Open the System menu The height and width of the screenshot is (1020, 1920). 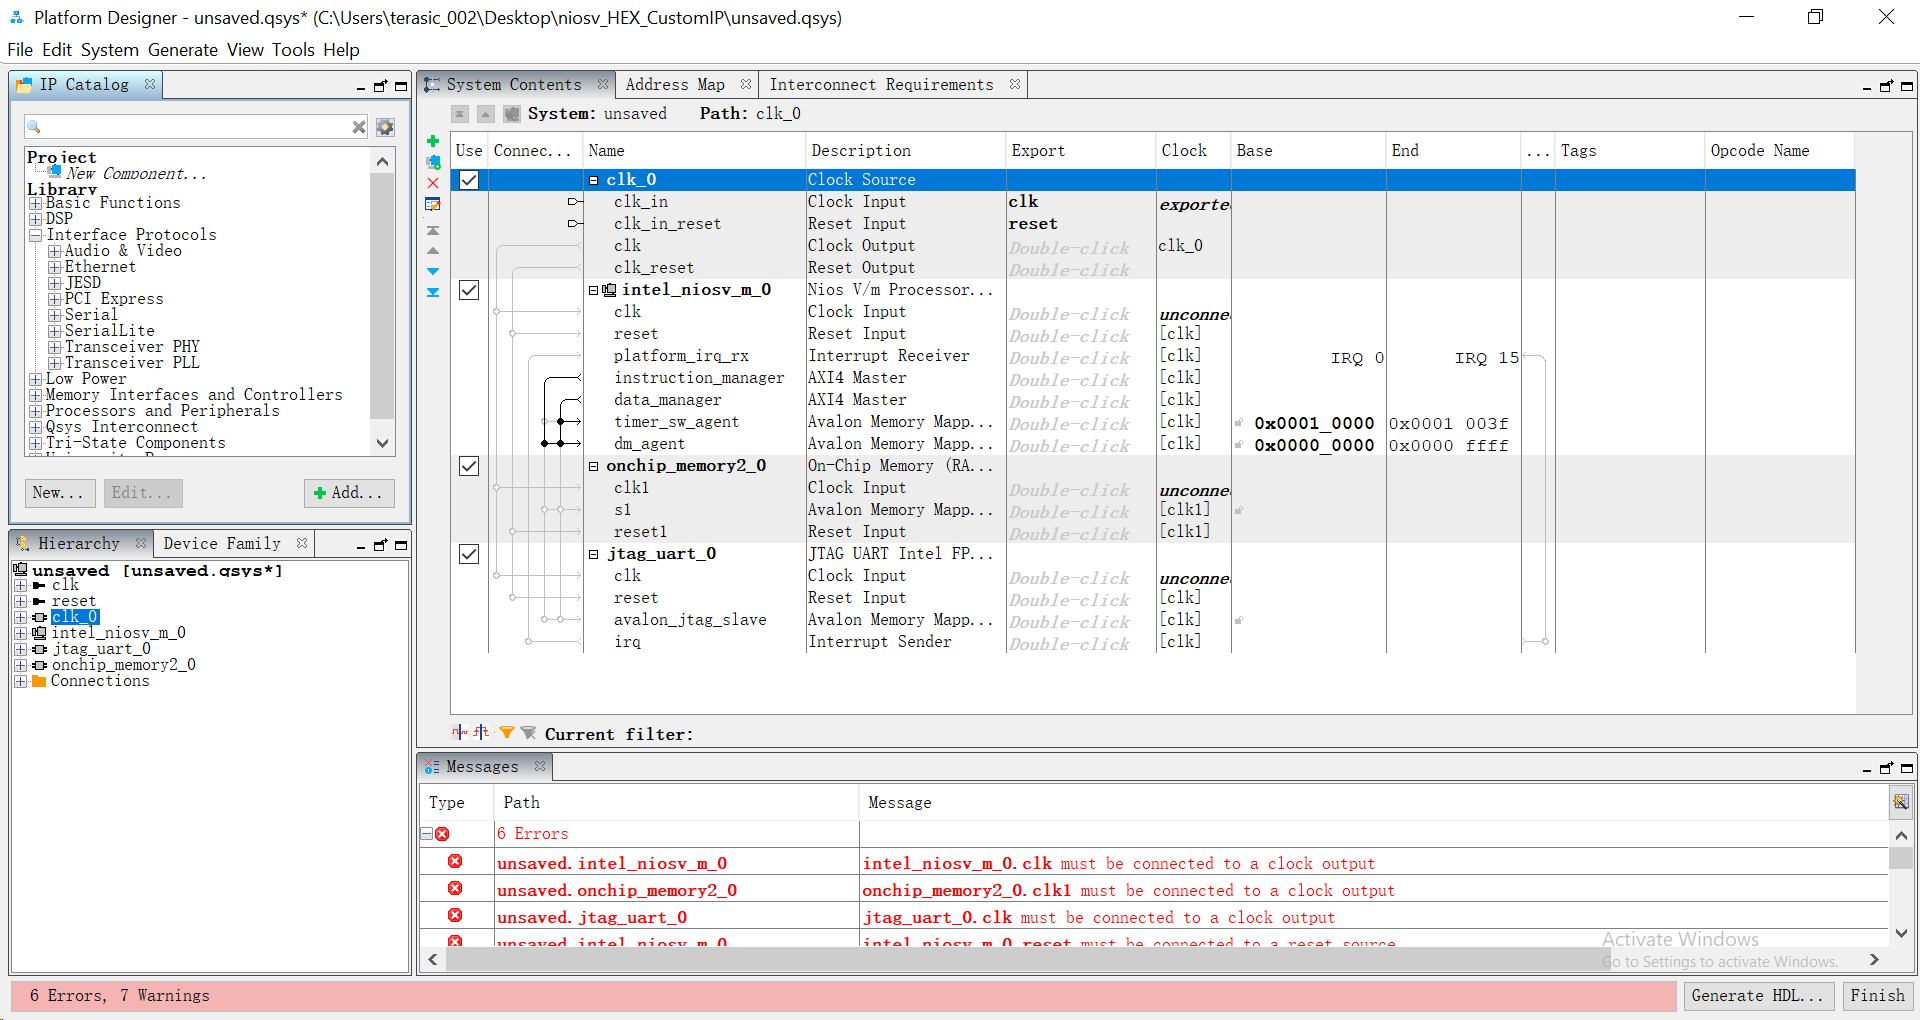click(110, 50)
